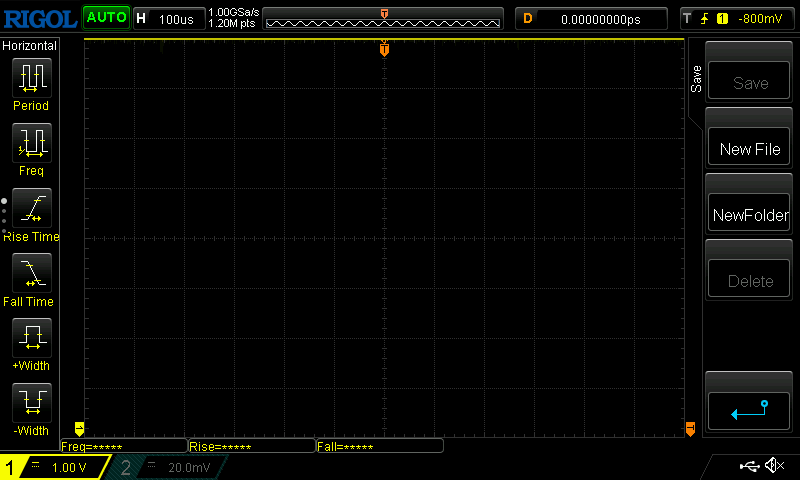Click the Fall=***** measurement readout

point(380,446)
